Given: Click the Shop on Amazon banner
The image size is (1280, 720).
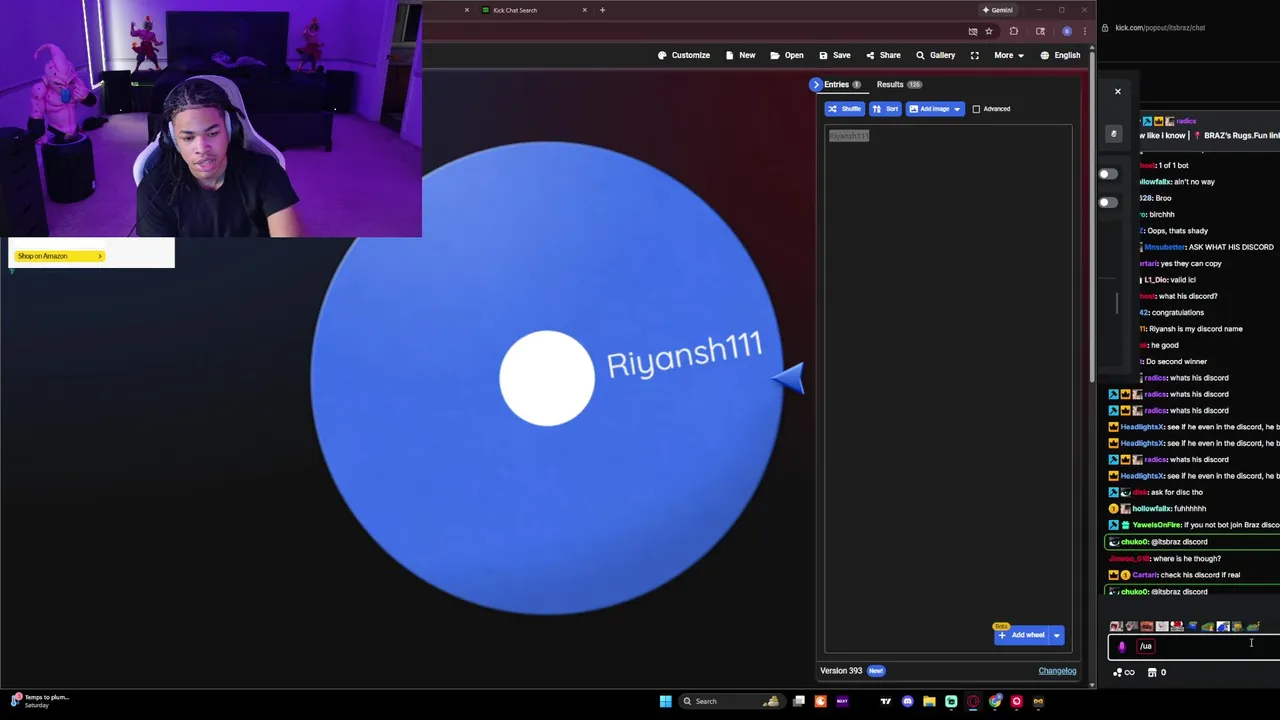Looking at the screenshot, I should 59,256.
